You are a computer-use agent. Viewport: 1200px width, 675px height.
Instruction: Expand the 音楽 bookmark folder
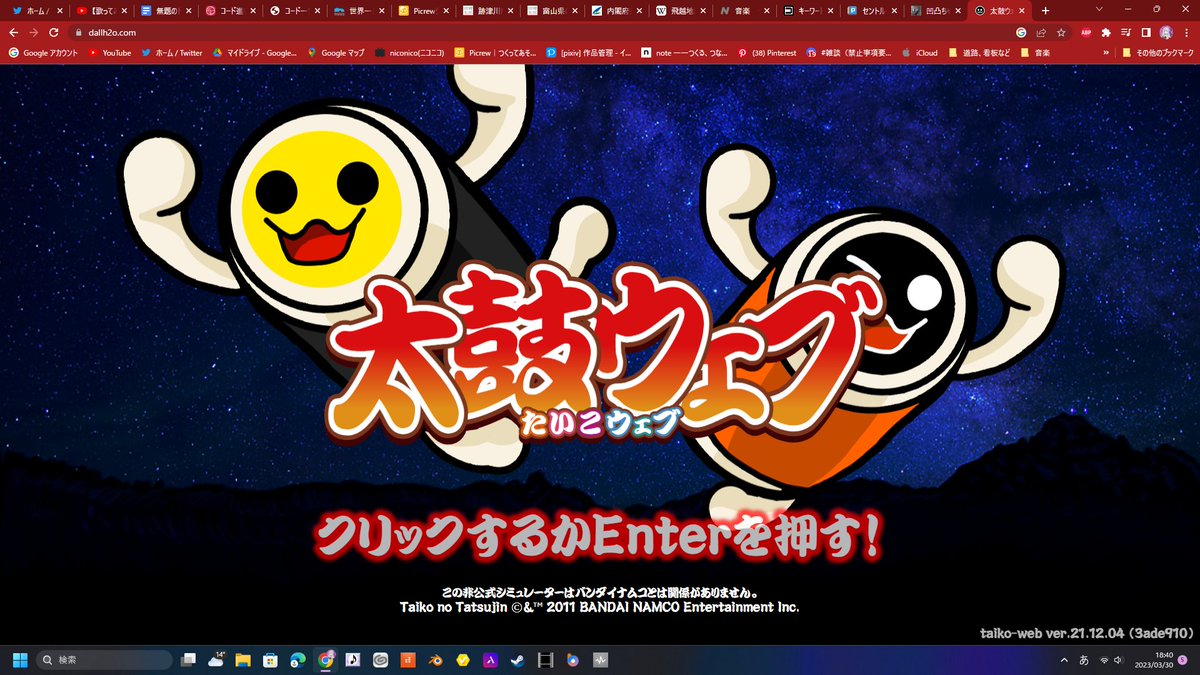[1036, 52]
